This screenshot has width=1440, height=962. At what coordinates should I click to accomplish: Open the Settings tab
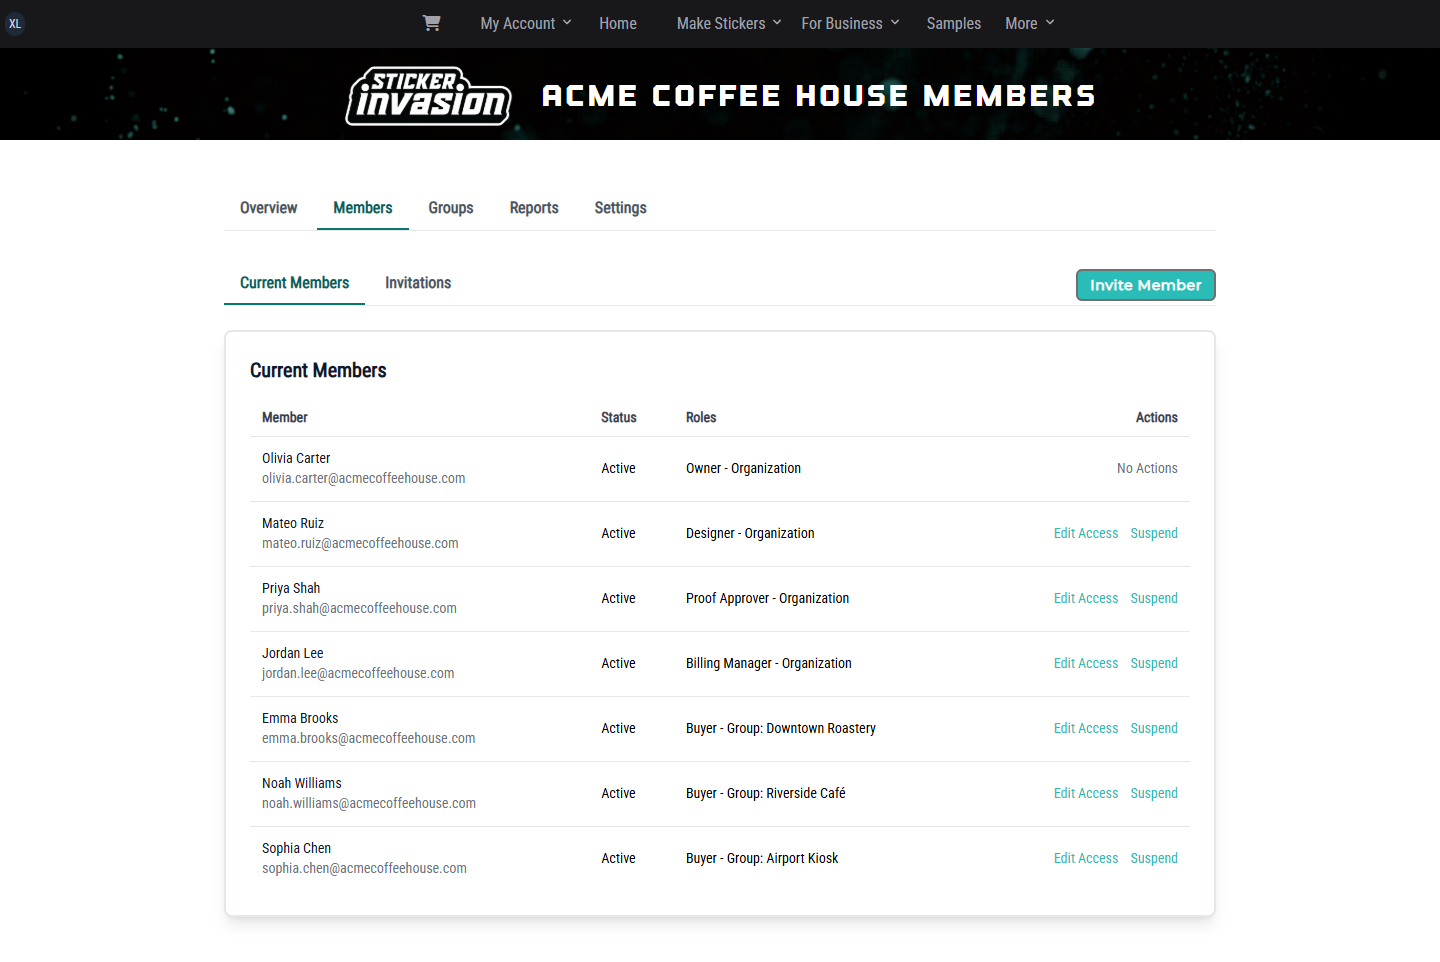[621, 208]
